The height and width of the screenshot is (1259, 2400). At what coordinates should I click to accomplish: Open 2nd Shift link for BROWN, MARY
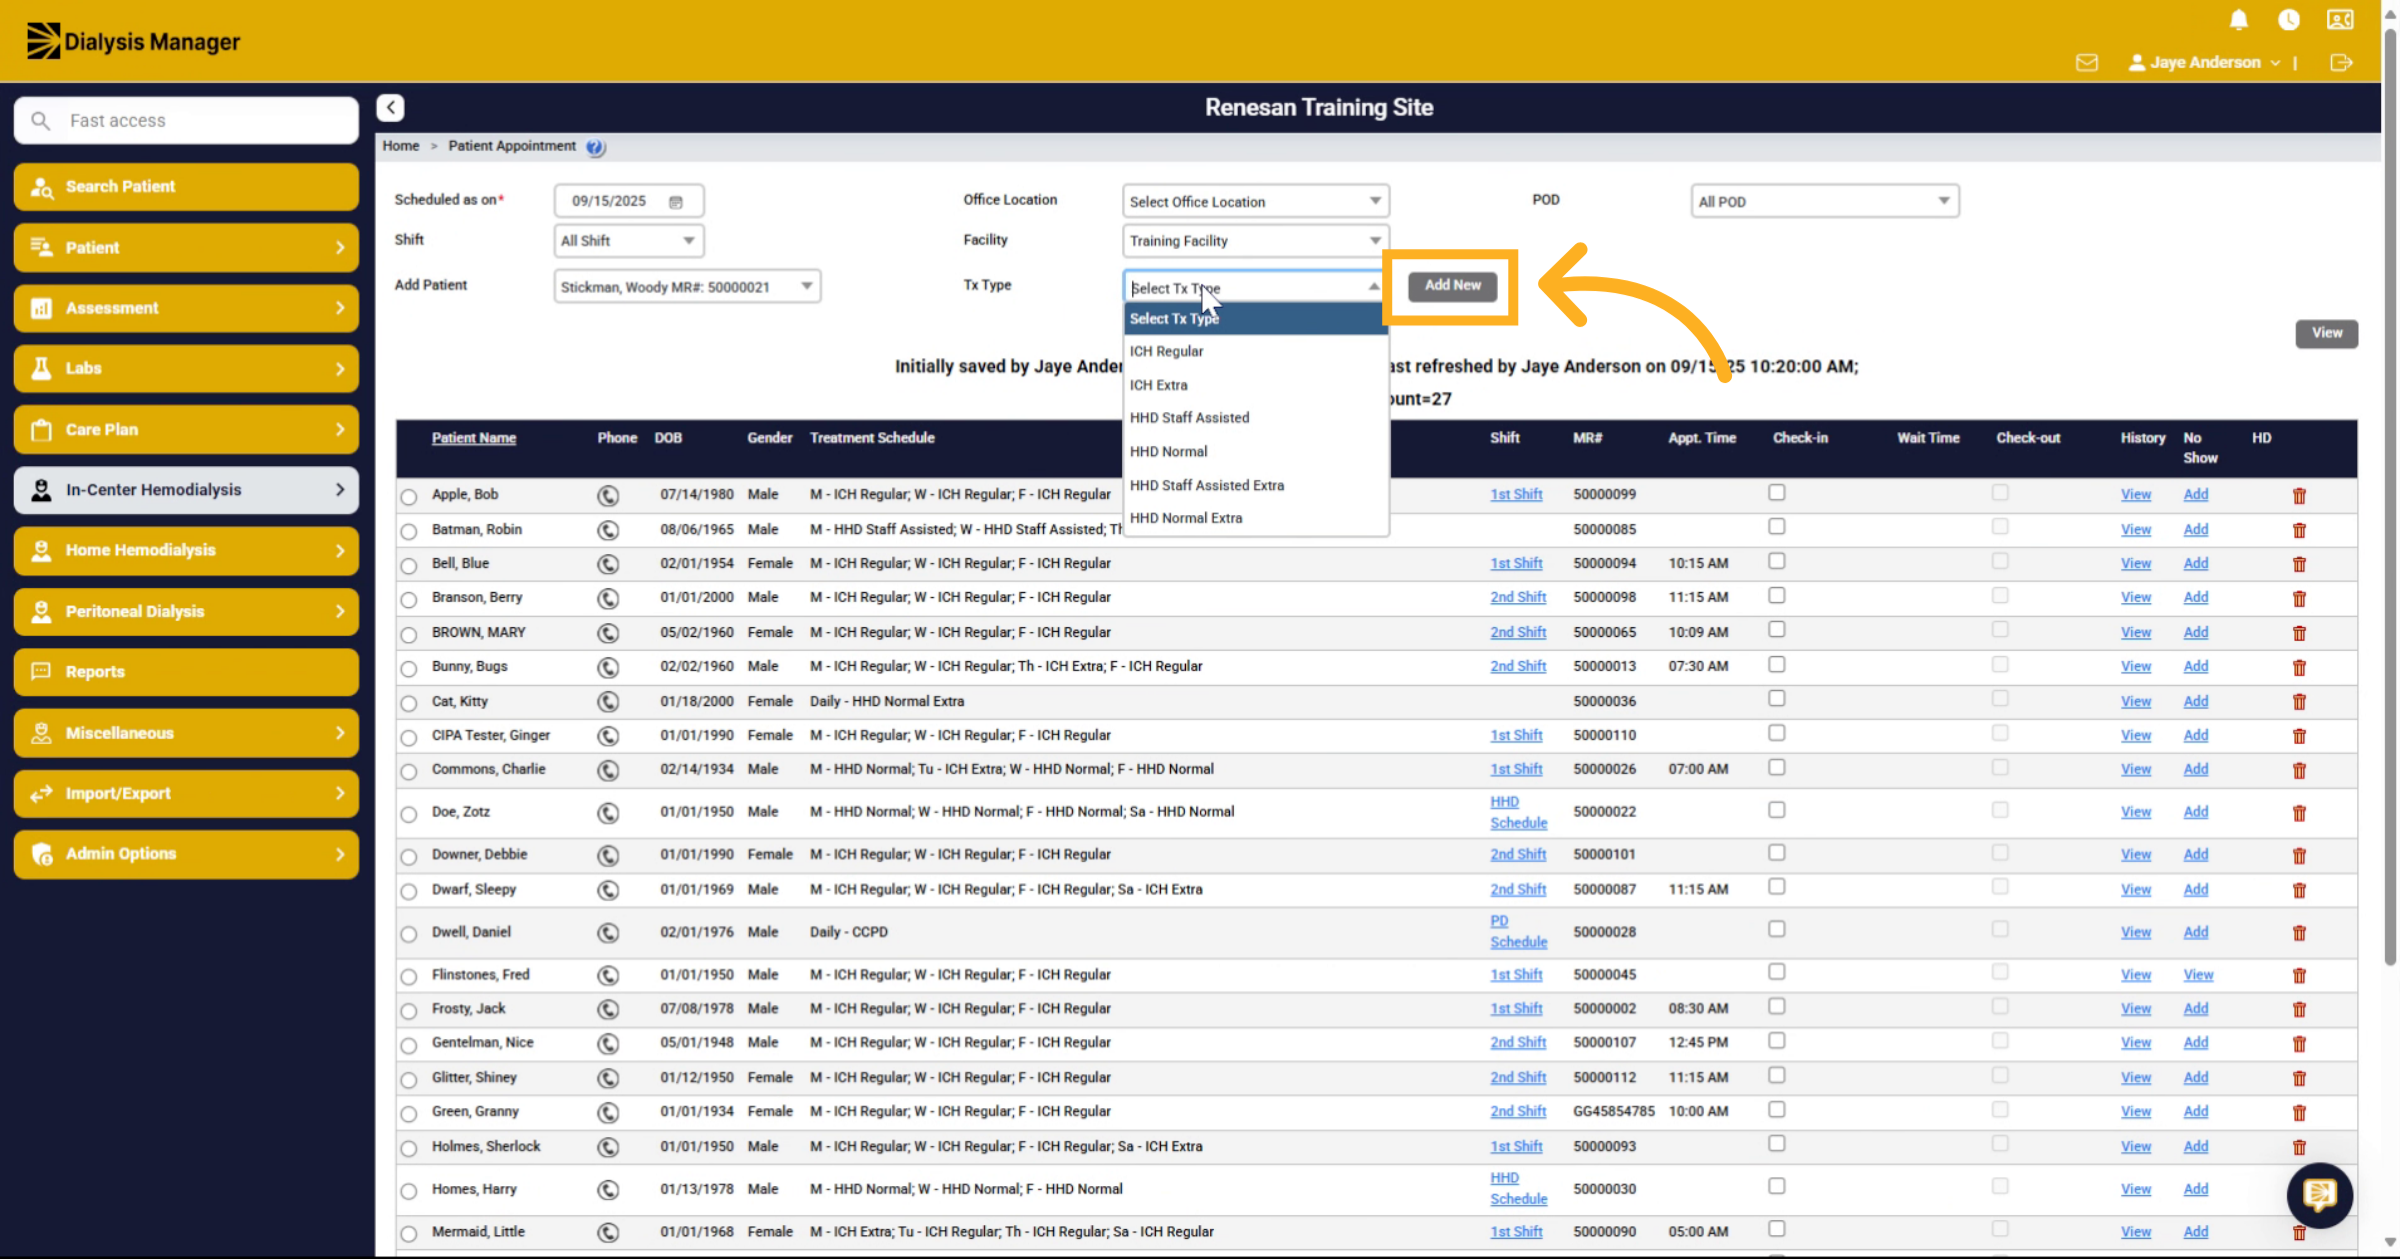click(x=1517, y=633)
